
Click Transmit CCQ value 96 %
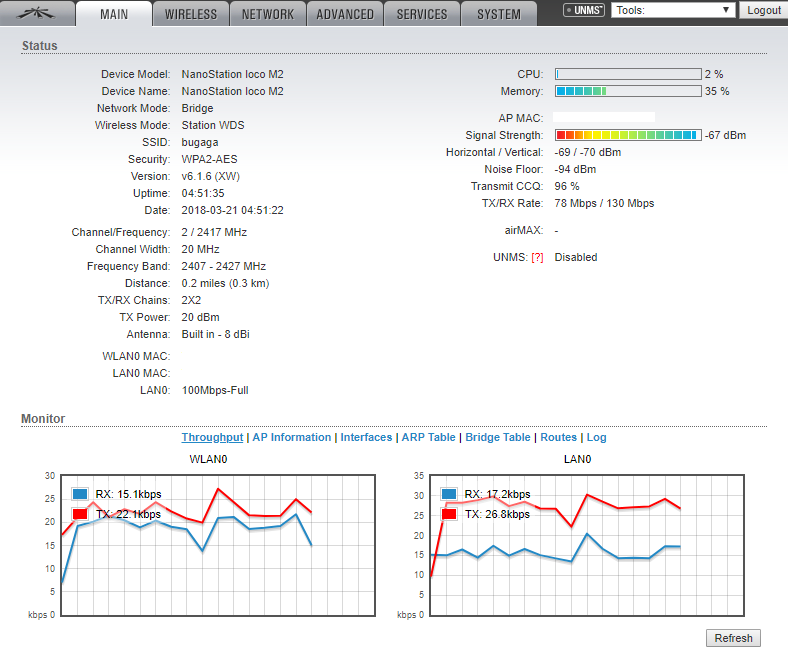pos(566,186)
